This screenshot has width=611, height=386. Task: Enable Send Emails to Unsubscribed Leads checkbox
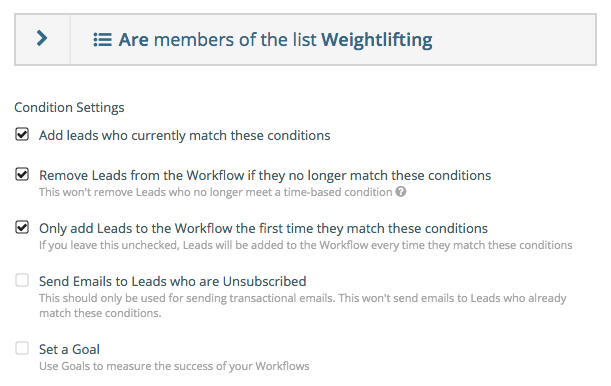(x=22, y=280)
